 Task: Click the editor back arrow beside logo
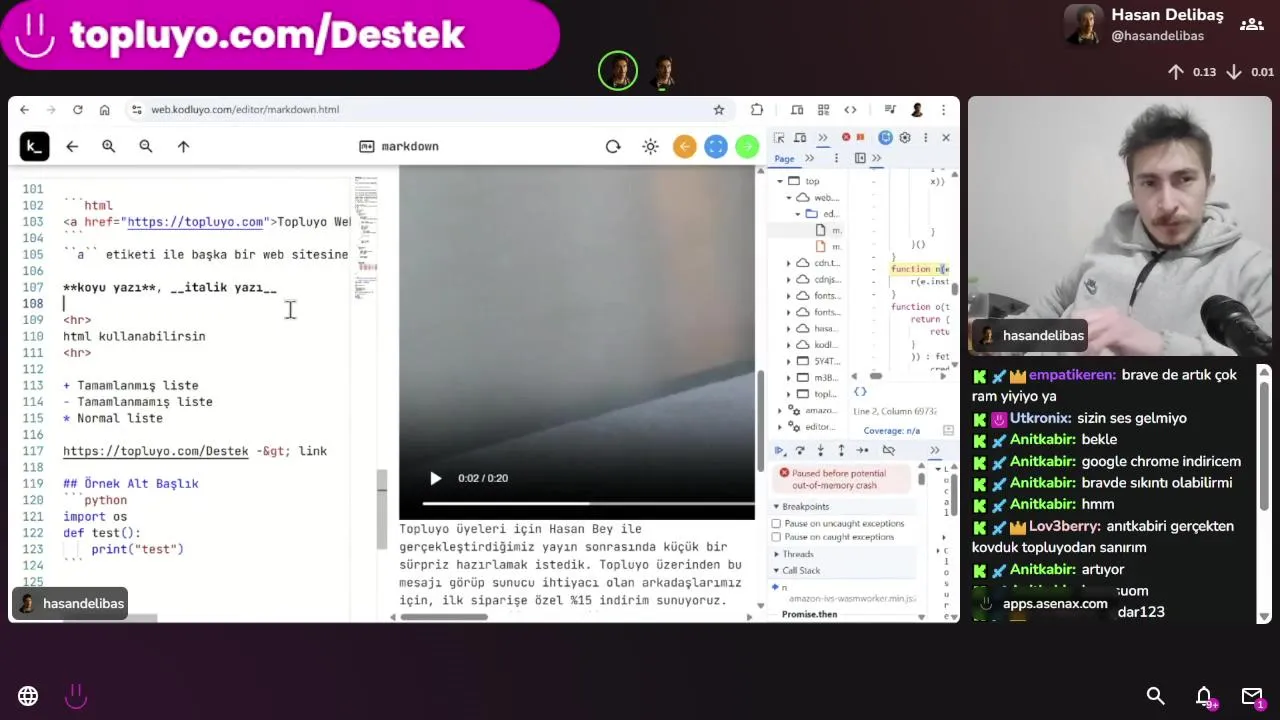click(x=72, y=146)
